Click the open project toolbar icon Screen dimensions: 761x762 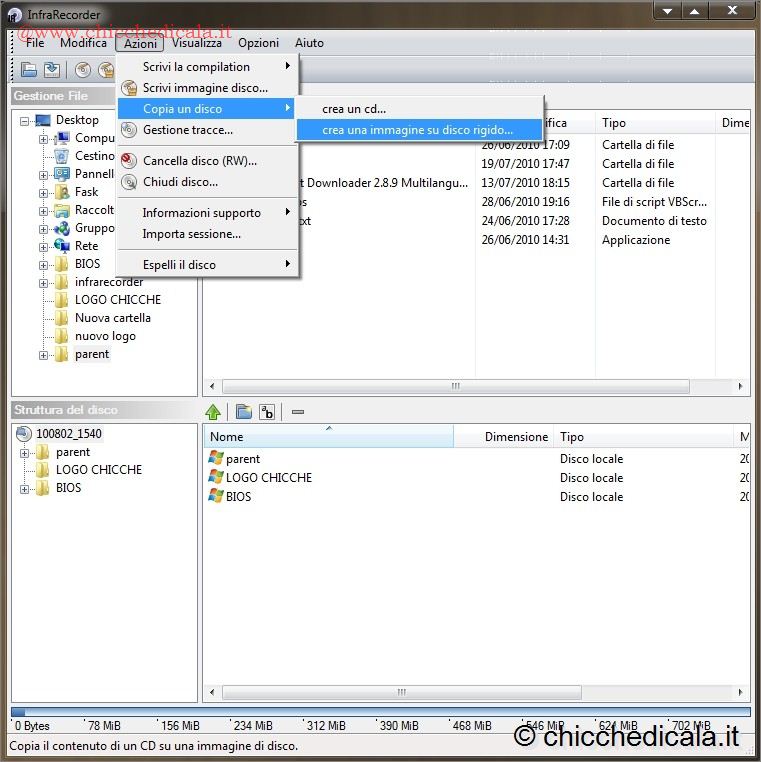coord(29,69)
